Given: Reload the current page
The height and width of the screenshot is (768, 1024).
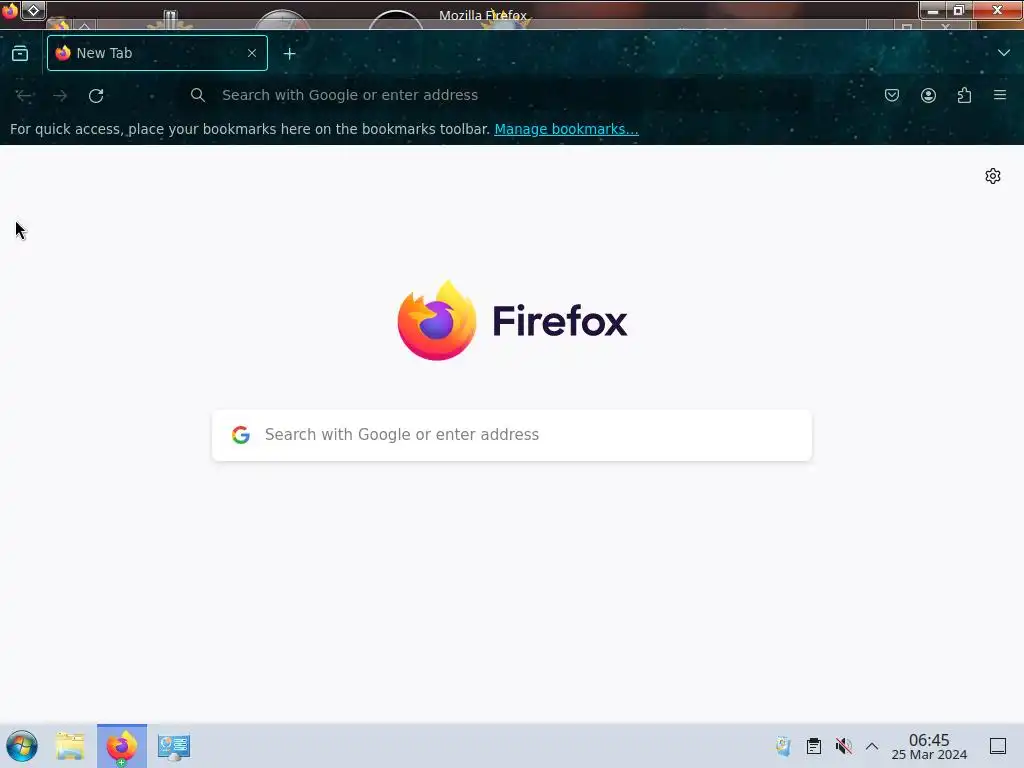Looking at the screenshot, I should [x=96, y=95].
